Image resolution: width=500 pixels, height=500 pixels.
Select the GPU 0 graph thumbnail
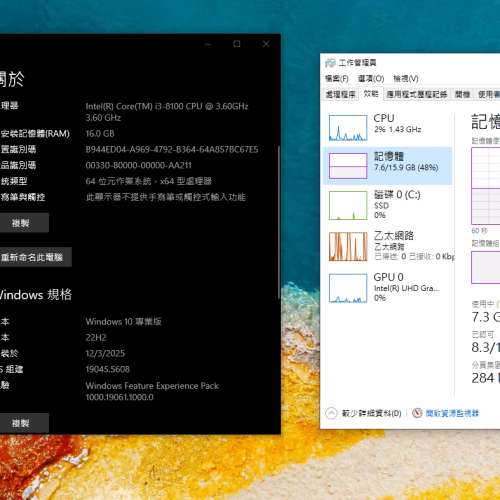coord(348,288)
